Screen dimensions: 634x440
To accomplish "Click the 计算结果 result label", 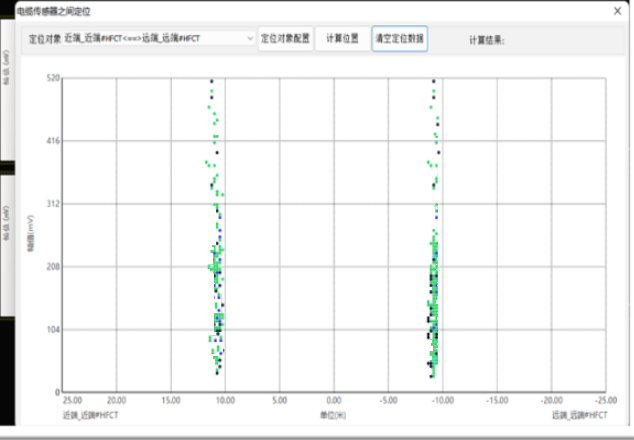I will coord(487,40).
